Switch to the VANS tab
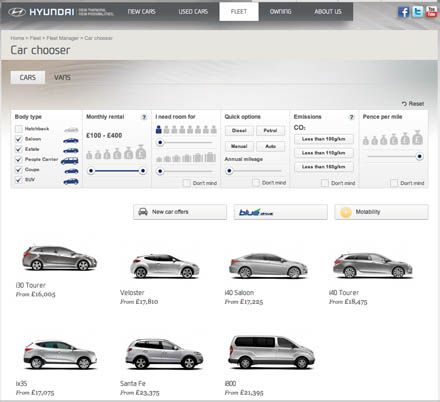The image size is (440, 402). pos(62,77)
